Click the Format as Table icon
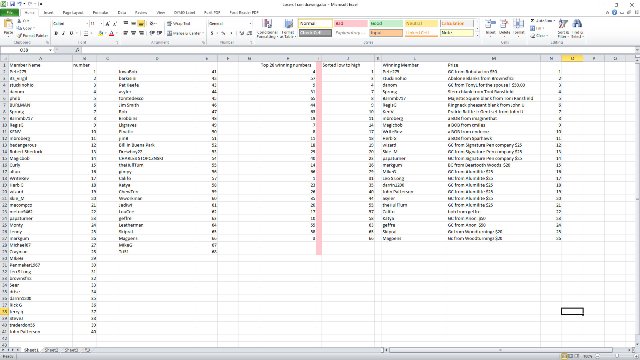640x360 pixels. [x=288, y=28]
